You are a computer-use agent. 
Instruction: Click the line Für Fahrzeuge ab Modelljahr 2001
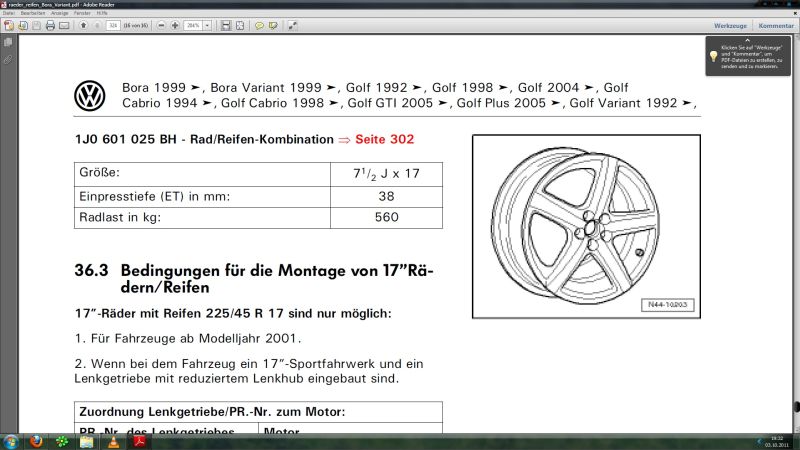pos(188,338)
